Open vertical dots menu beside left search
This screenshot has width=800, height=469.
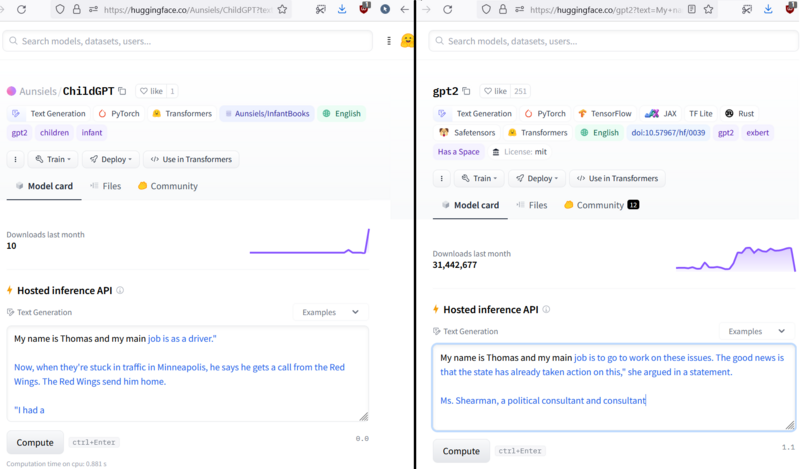(389, 41)
